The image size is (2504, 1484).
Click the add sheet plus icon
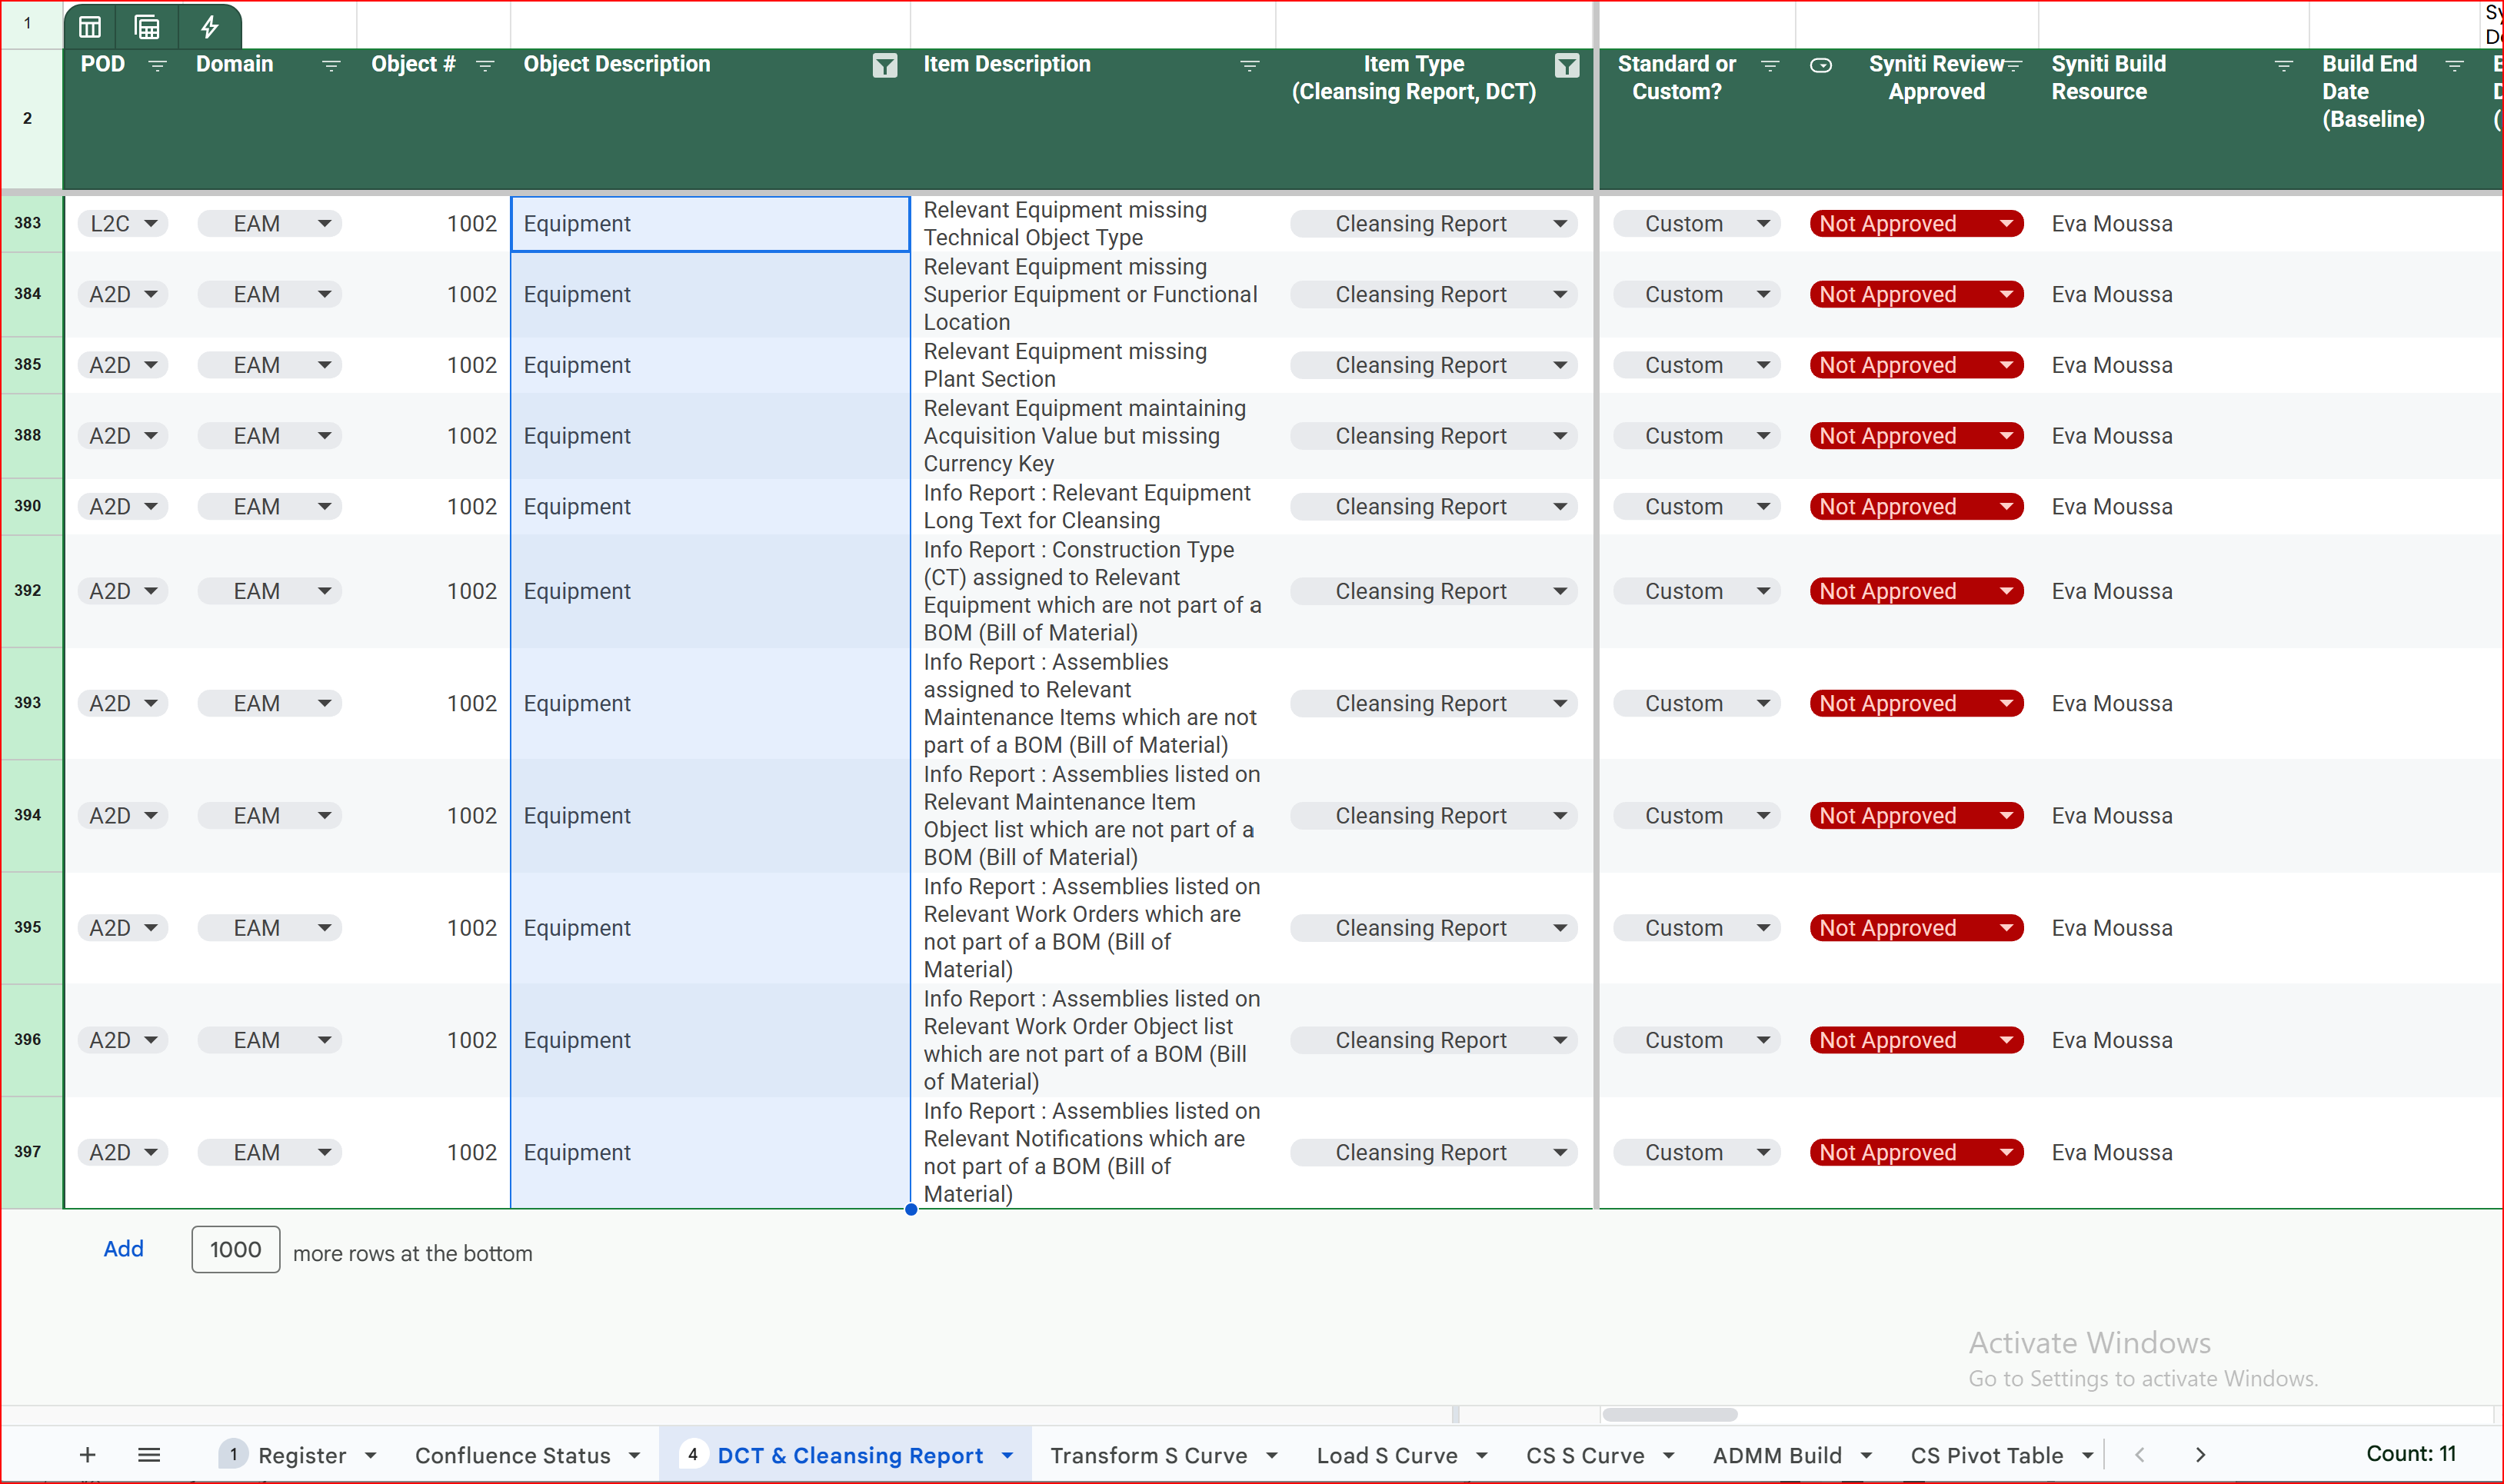(88, 1455)
